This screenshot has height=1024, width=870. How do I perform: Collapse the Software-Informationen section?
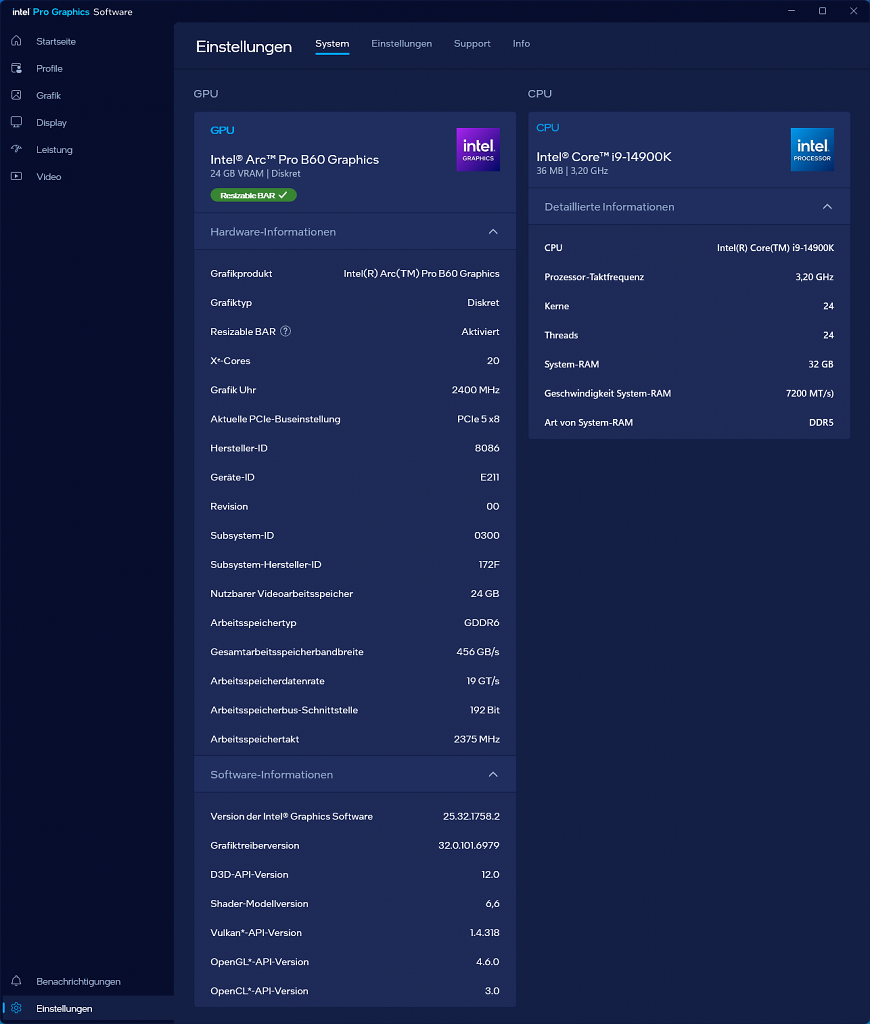pyautogui.click(x=493, y=775)
